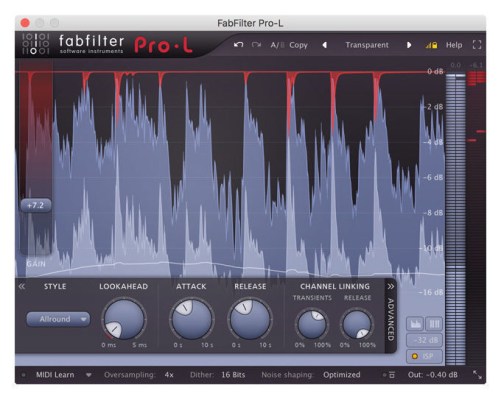This screenshot has width=501, height=399.
Task: Click the CHANNEL LINKING label
Action: point(335,286)
